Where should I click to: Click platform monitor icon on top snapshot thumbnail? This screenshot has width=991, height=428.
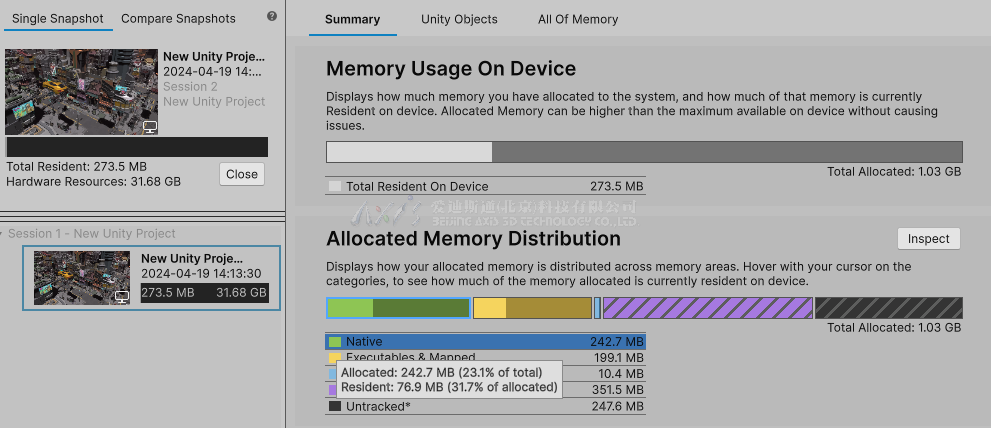point(150,127)
